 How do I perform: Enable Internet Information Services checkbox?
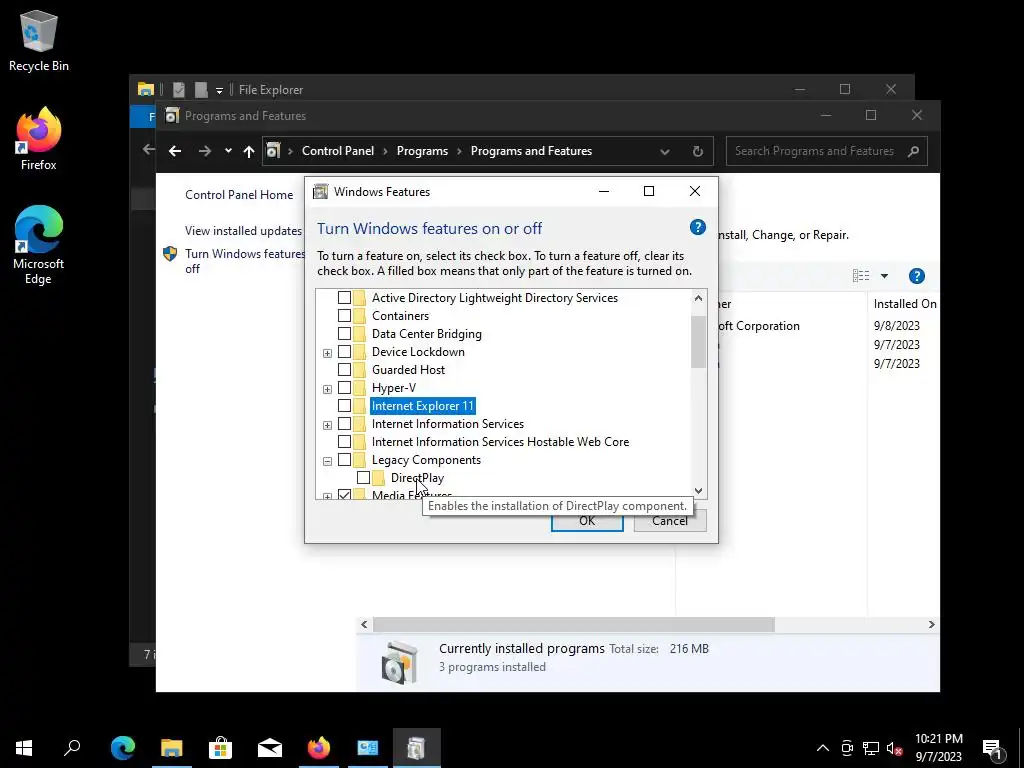344,424
